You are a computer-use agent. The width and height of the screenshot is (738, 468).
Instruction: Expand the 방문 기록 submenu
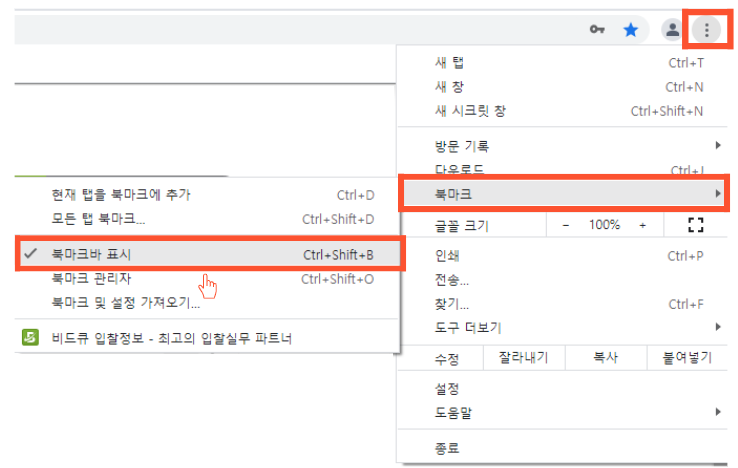562,146
